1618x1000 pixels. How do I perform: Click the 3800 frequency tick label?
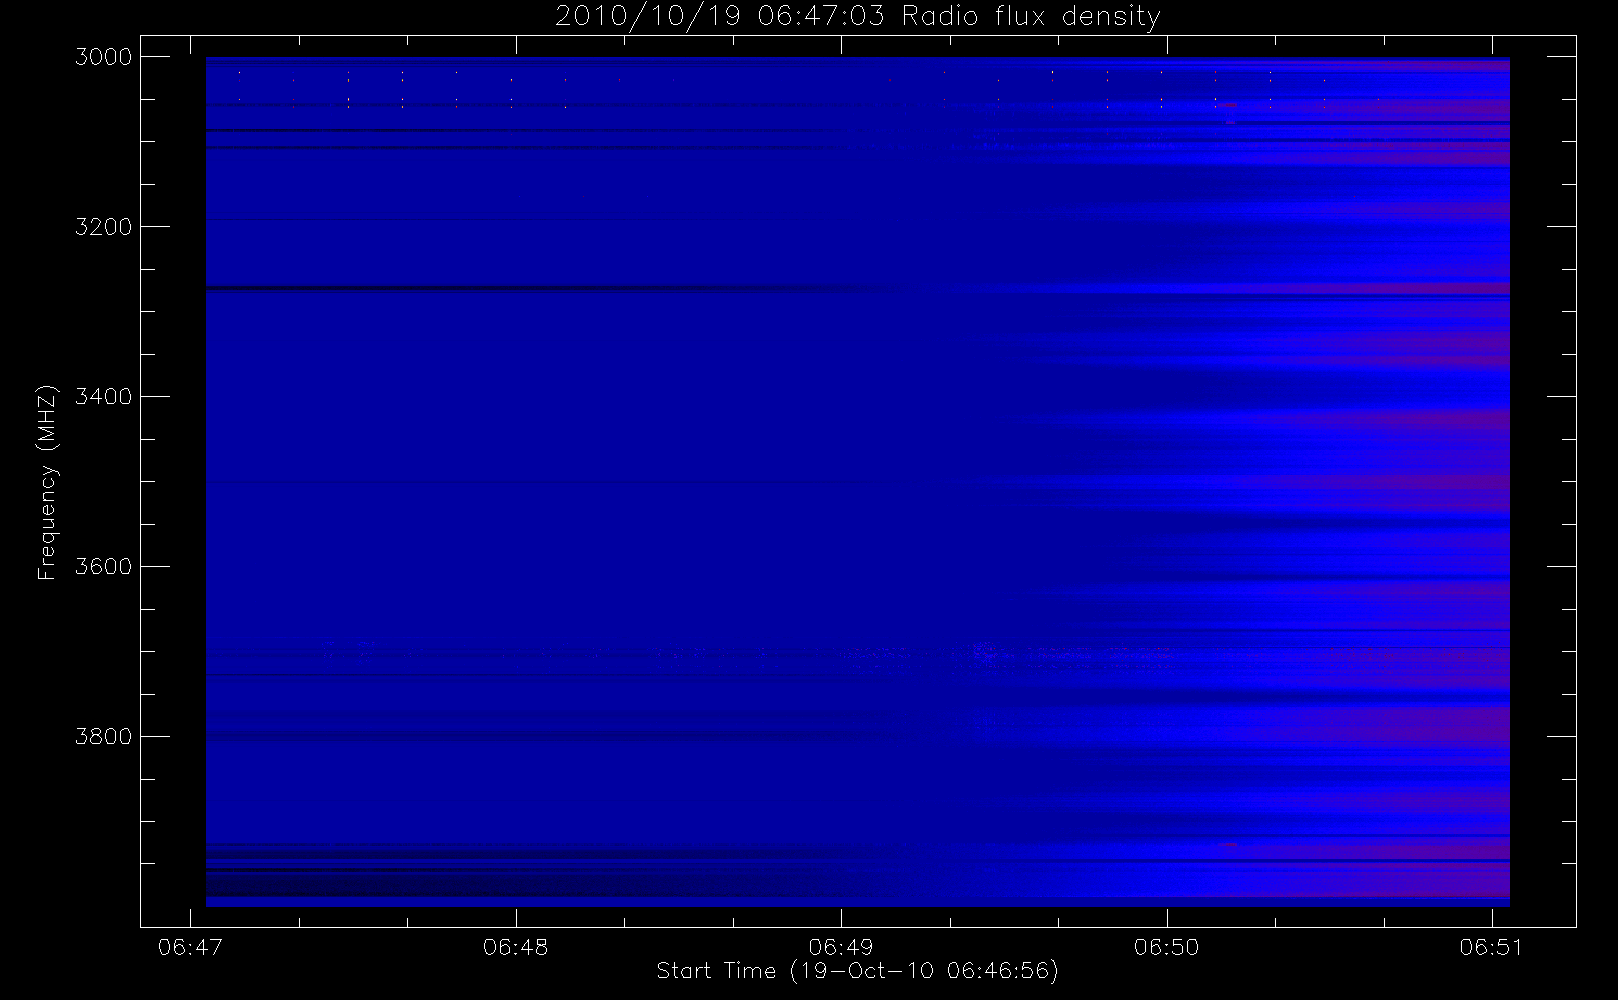click(x=104, y=737)
